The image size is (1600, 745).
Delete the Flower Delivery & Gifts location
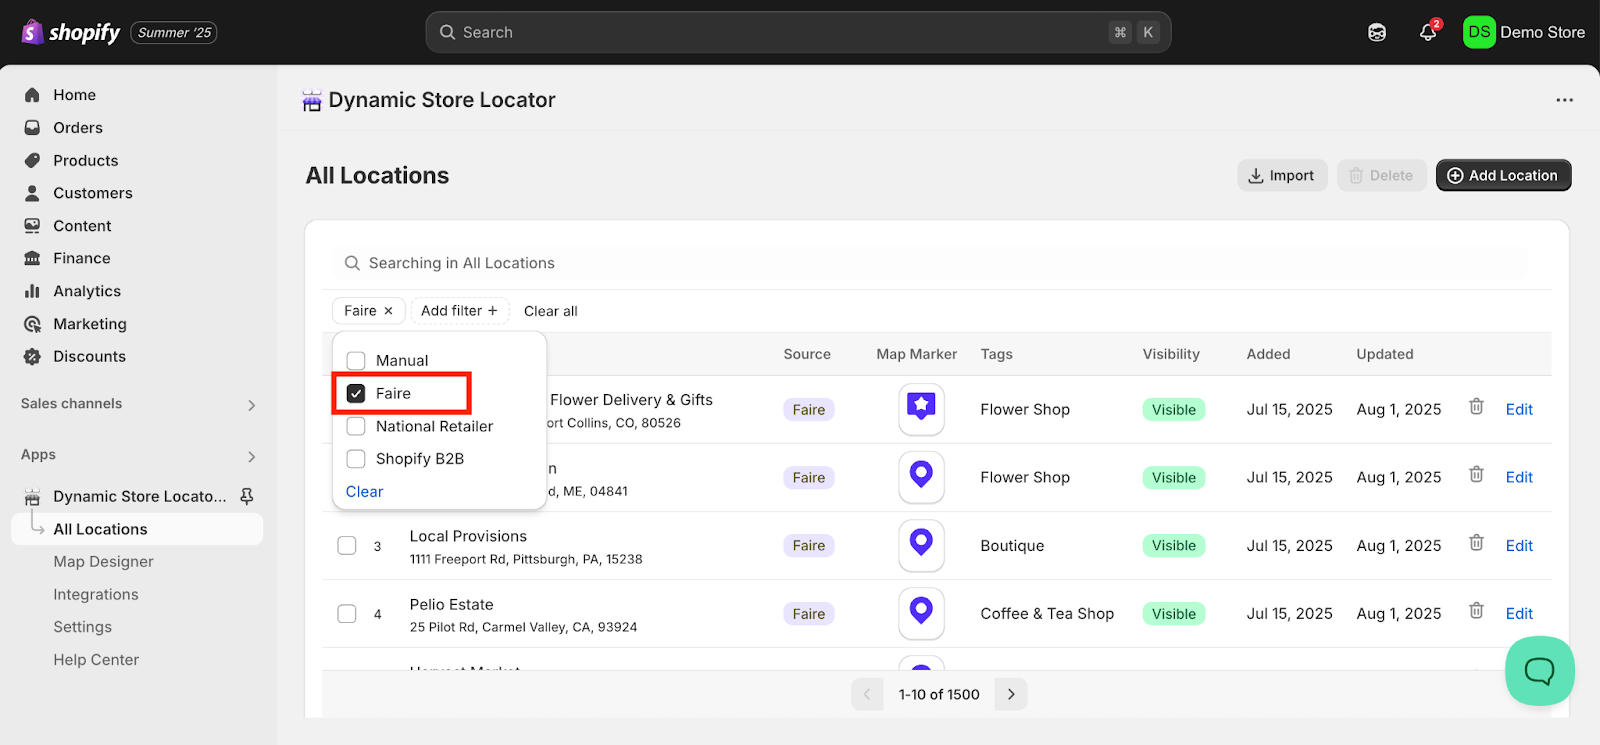tap(1476, 407)
